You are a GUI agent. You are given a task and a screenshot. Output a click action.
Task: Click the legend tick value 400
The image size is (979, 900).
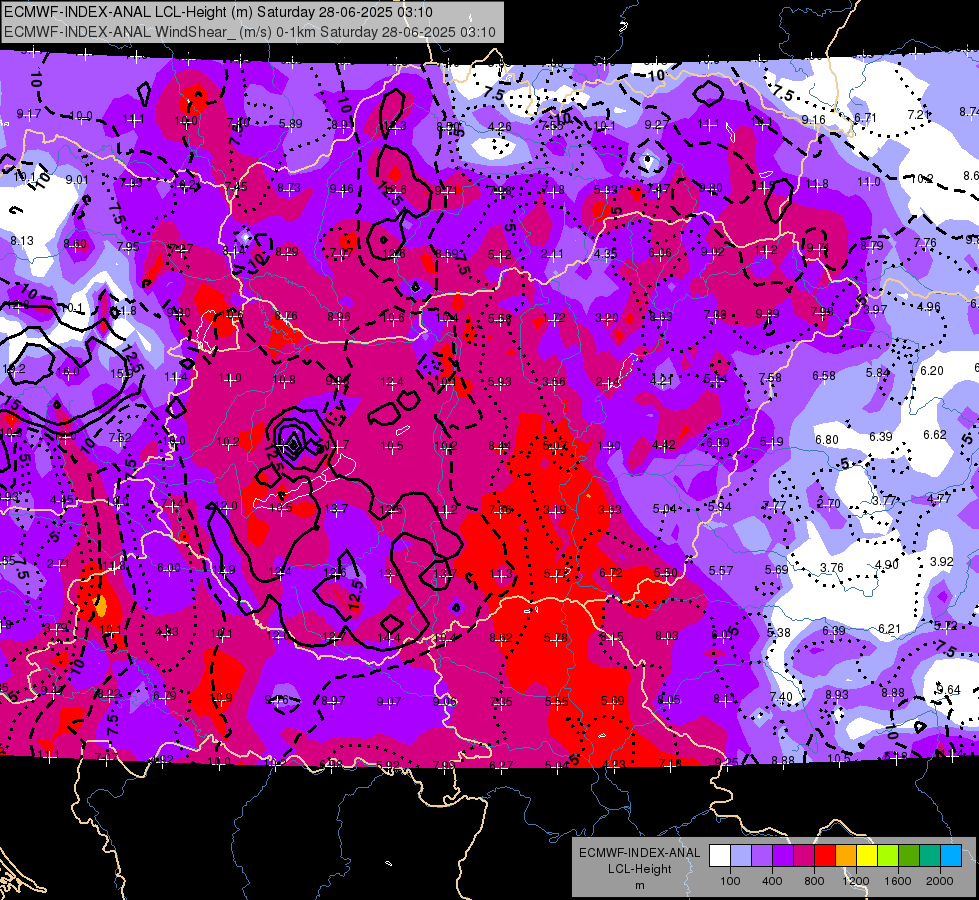(772, 881)
